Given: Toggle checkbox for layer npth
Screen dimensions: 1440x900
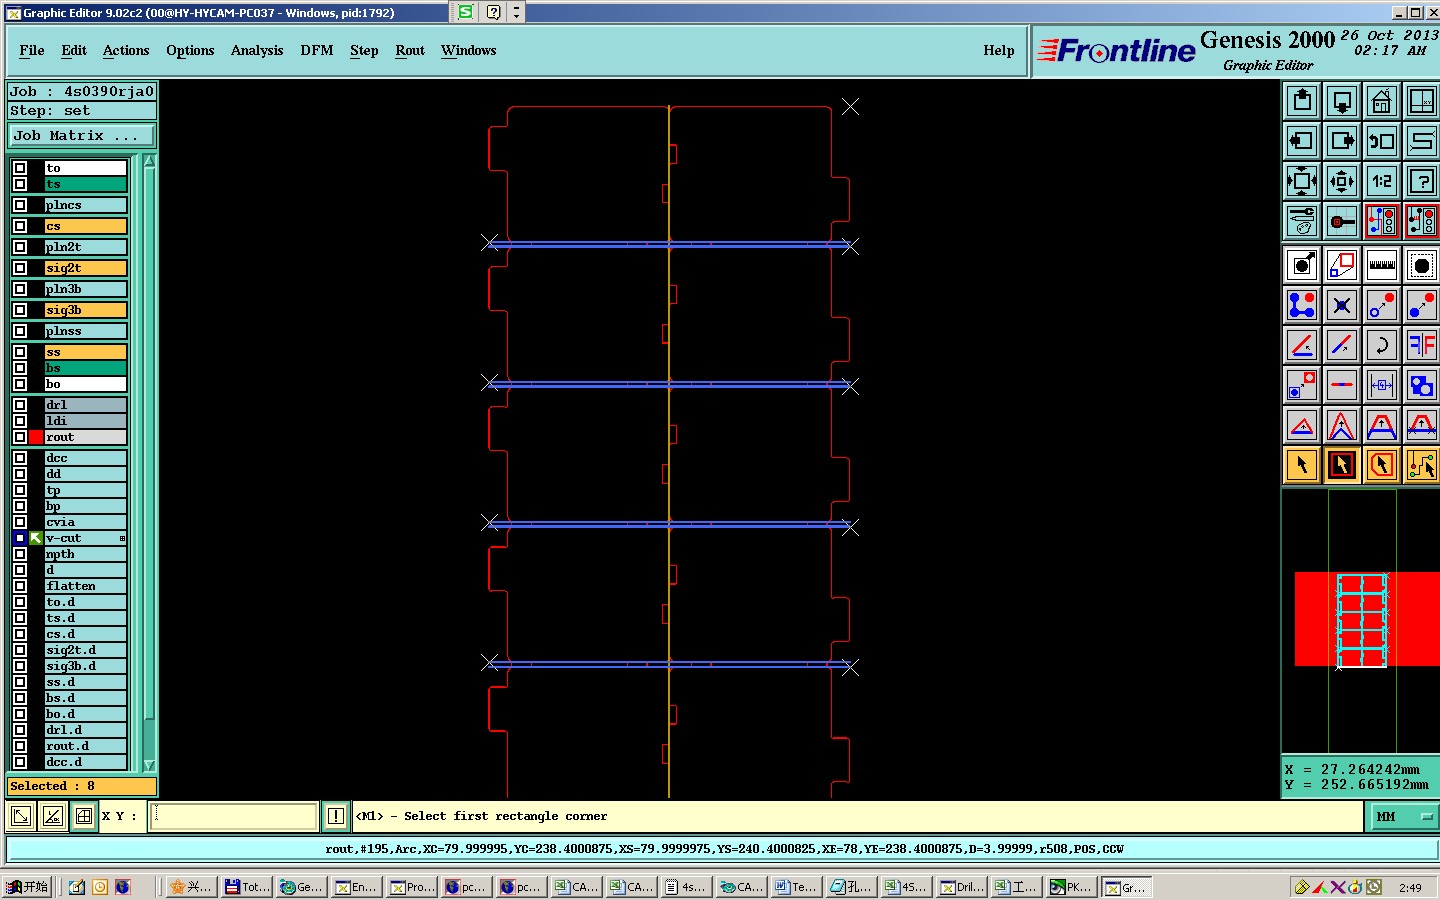Looking at the screenshot, I should [x=20, y=554].
